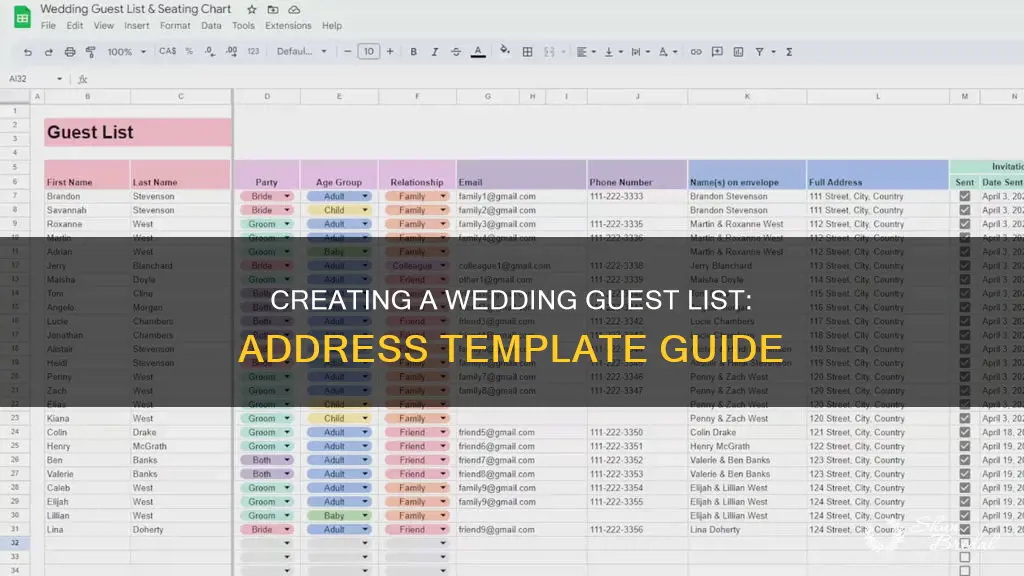Click the merge cells icon
Screen dimensions: 1024x576
pos(549,52)
